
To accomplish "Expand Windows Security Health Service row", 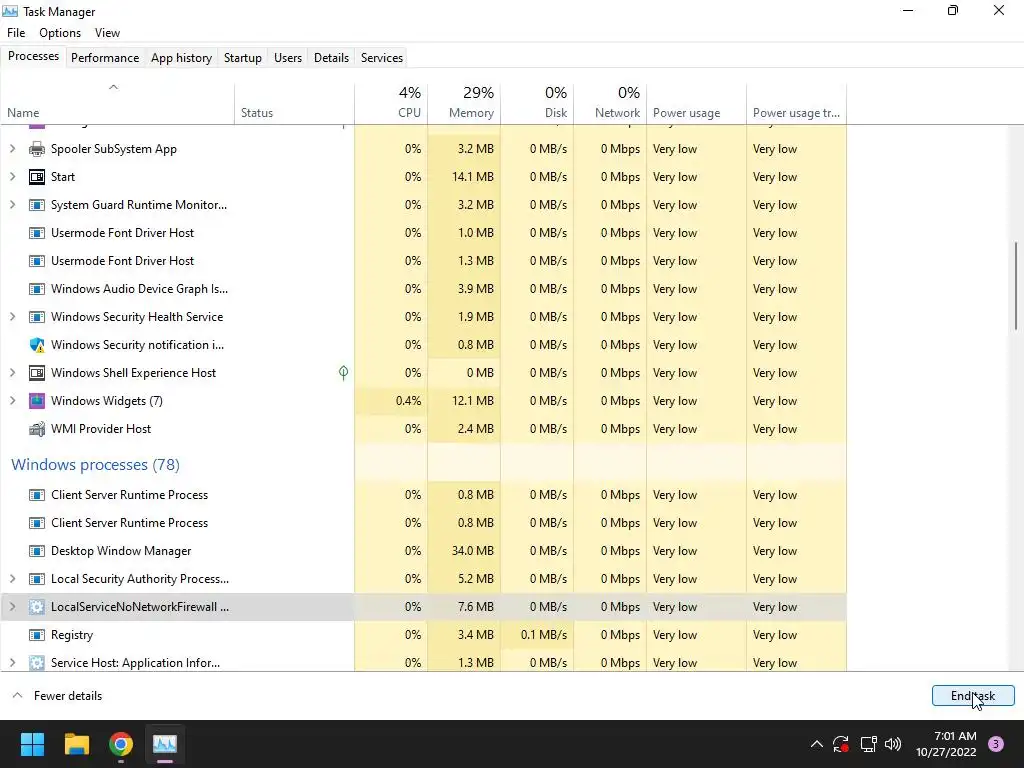I will click(x=12, y=317).
